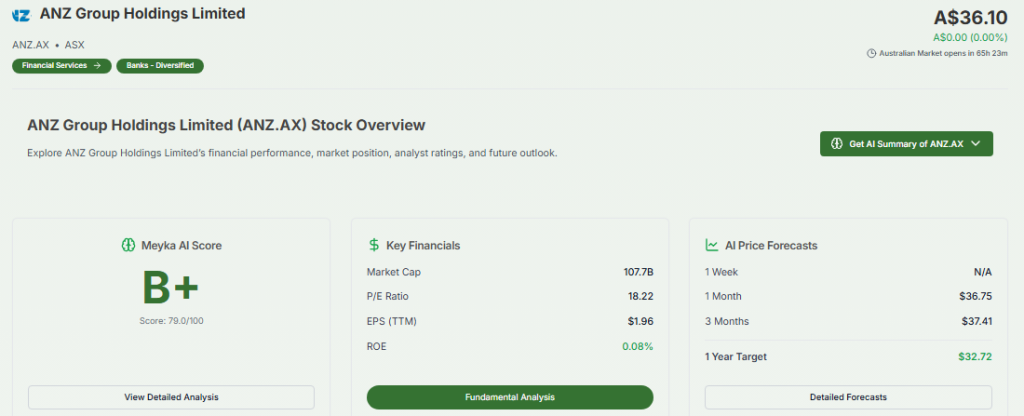Click the B+ score grade
1024x416 pixels.
171,289
